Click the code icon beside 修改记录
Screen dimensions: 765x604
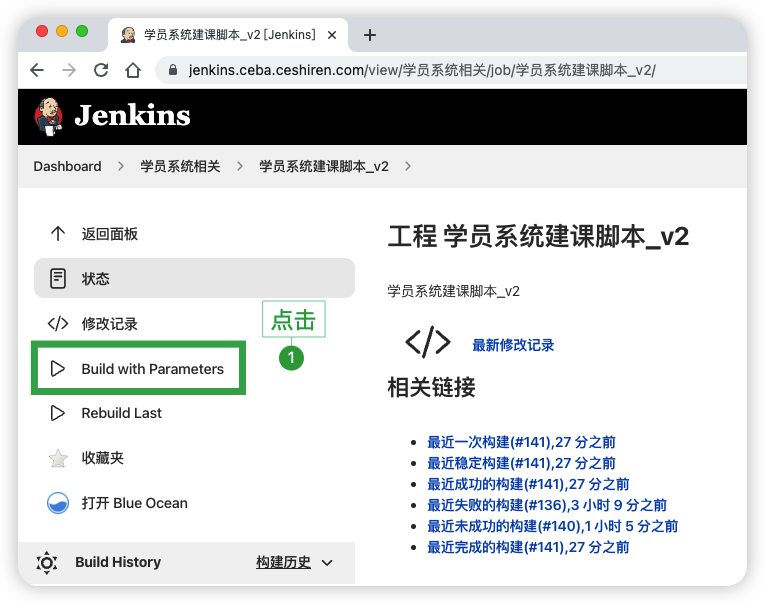click(x=58, y=323)
